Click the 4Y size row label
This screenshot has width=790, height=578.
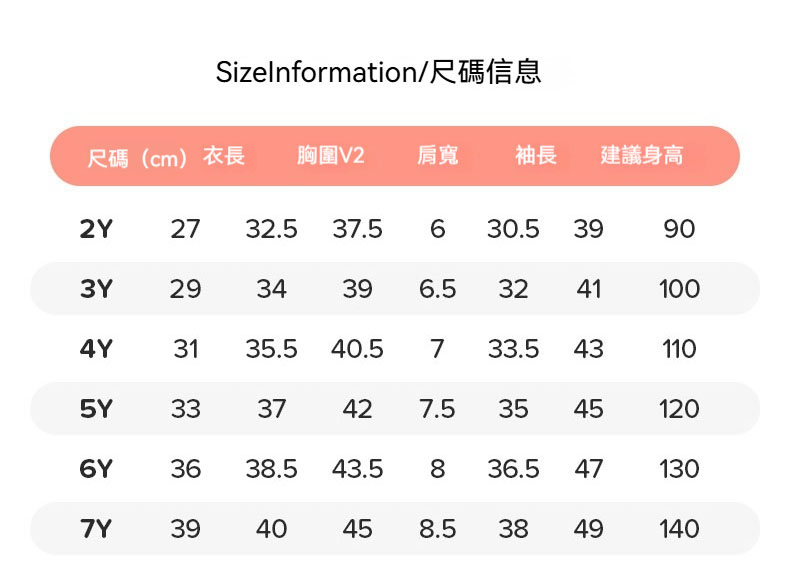tap(96, 349)
